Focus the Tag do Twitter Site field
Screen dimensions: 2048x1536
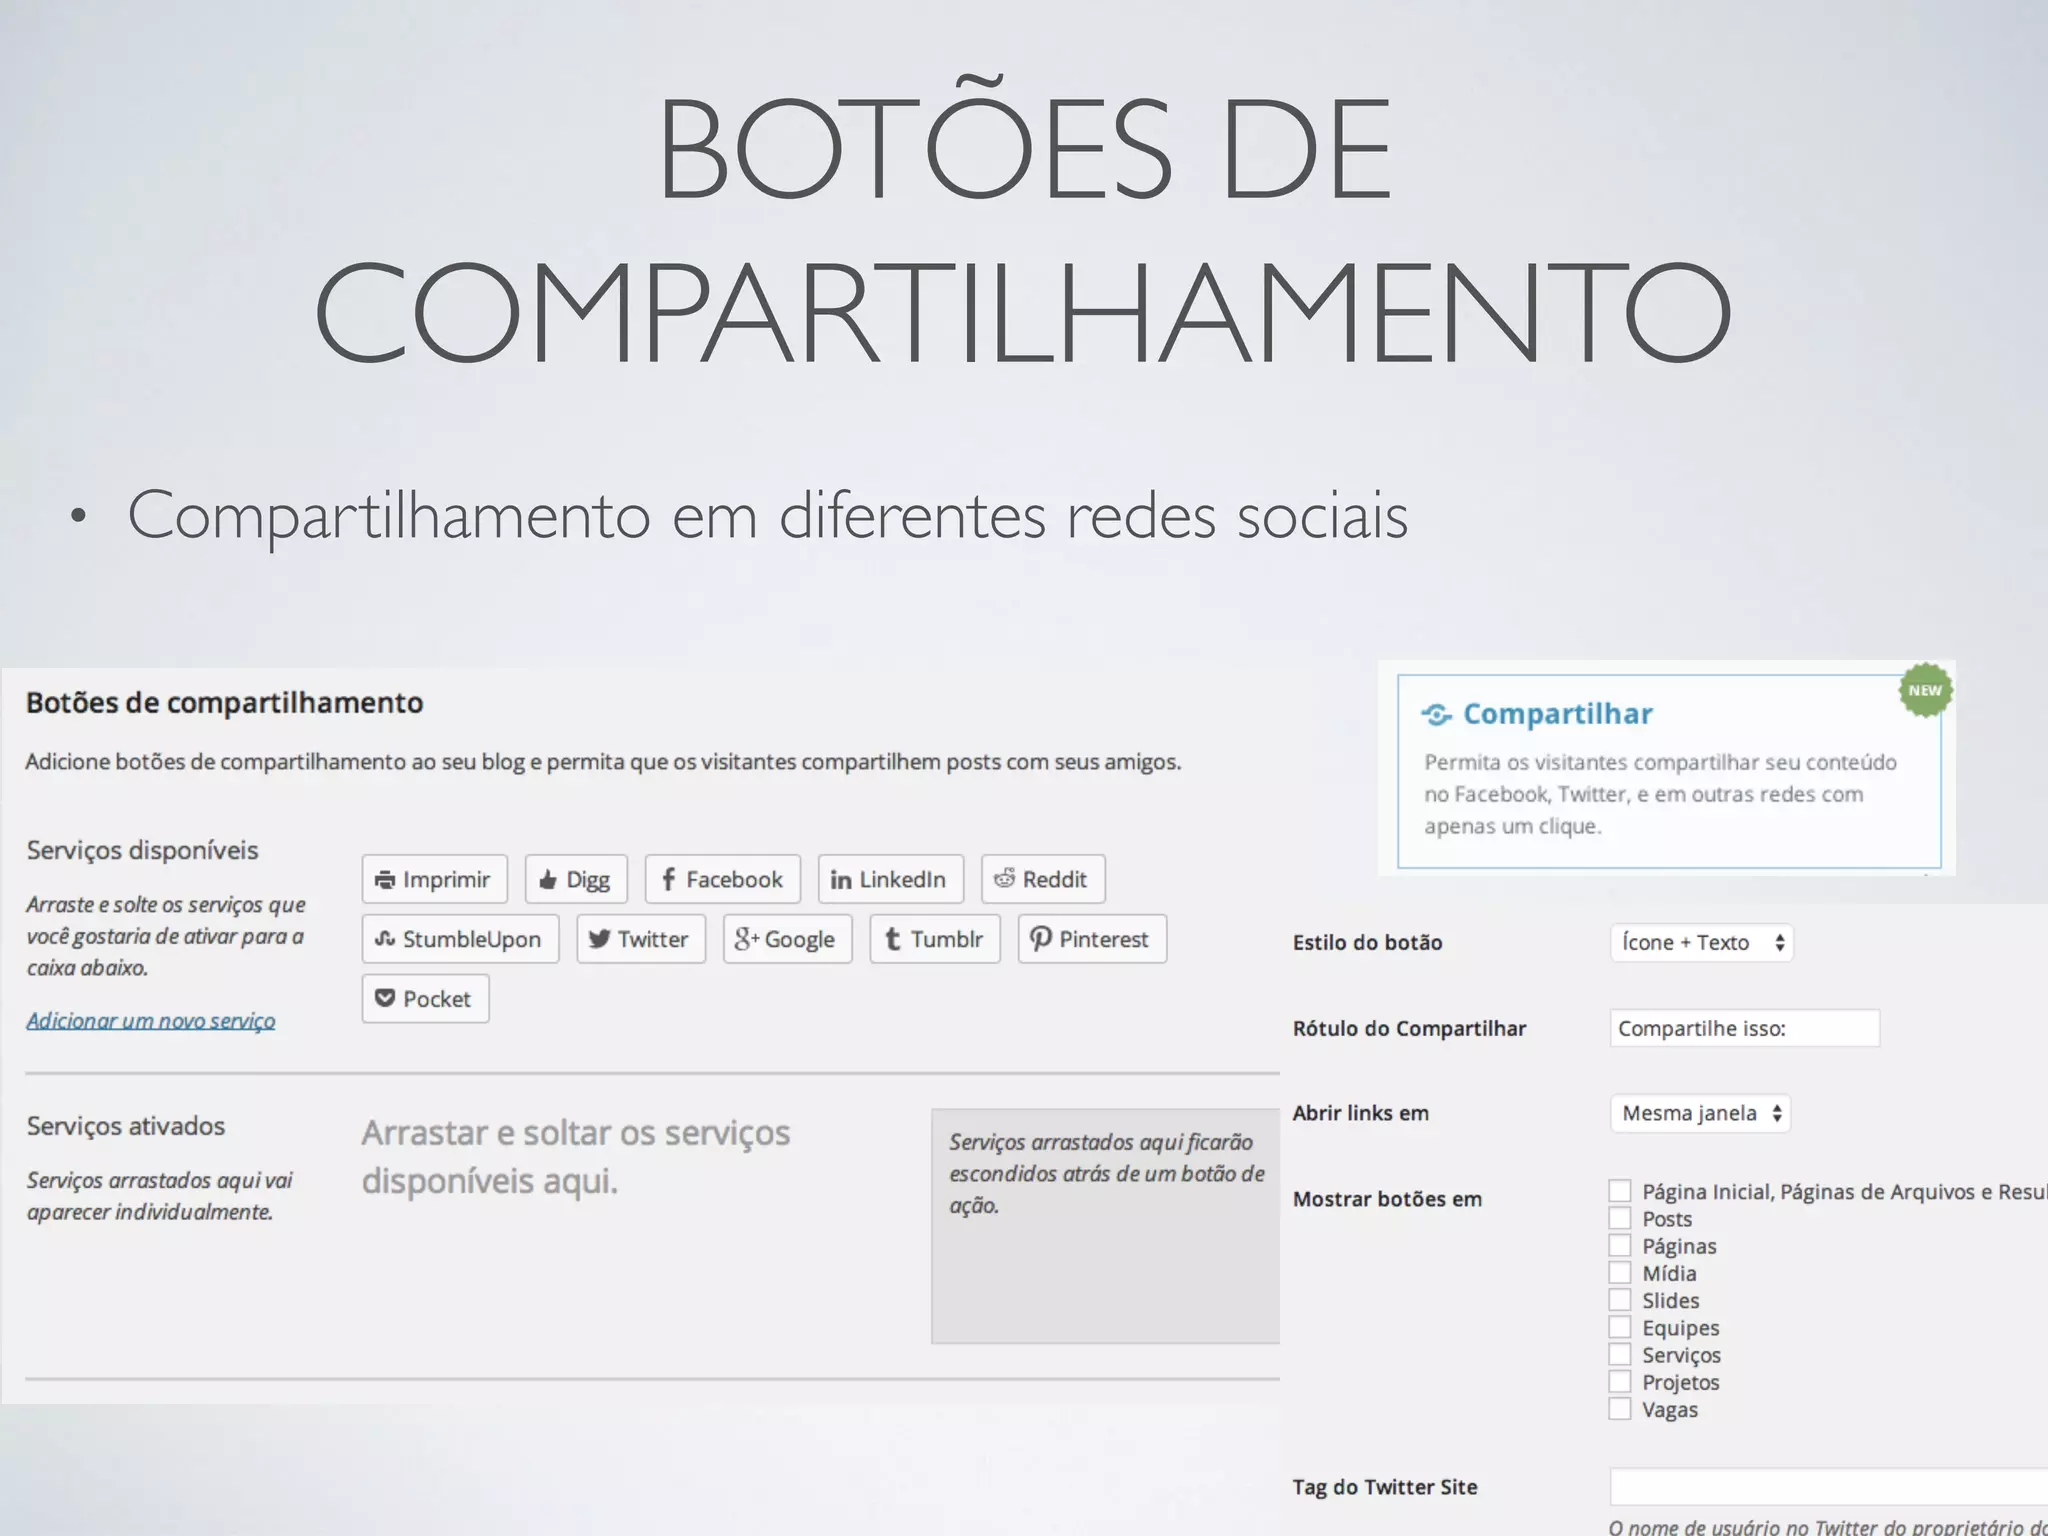(1829, 1487)
